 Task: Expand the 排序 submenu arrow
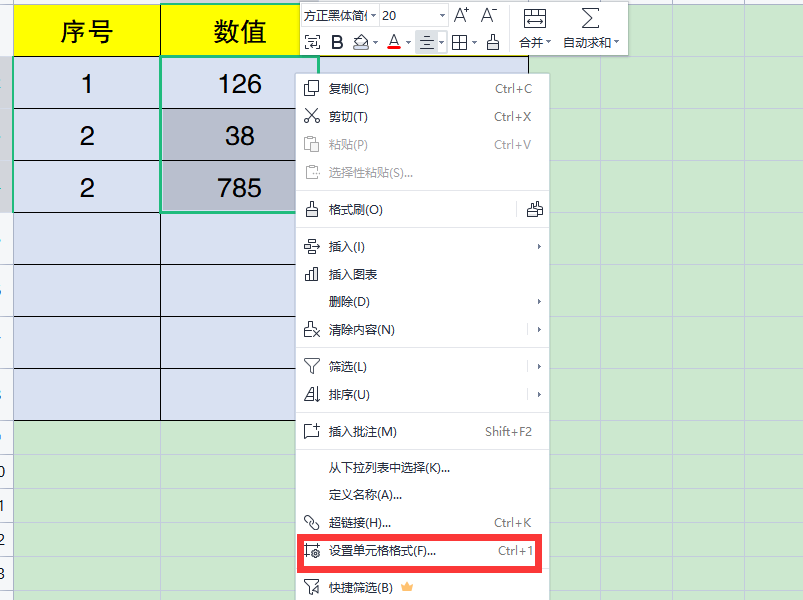539,395
